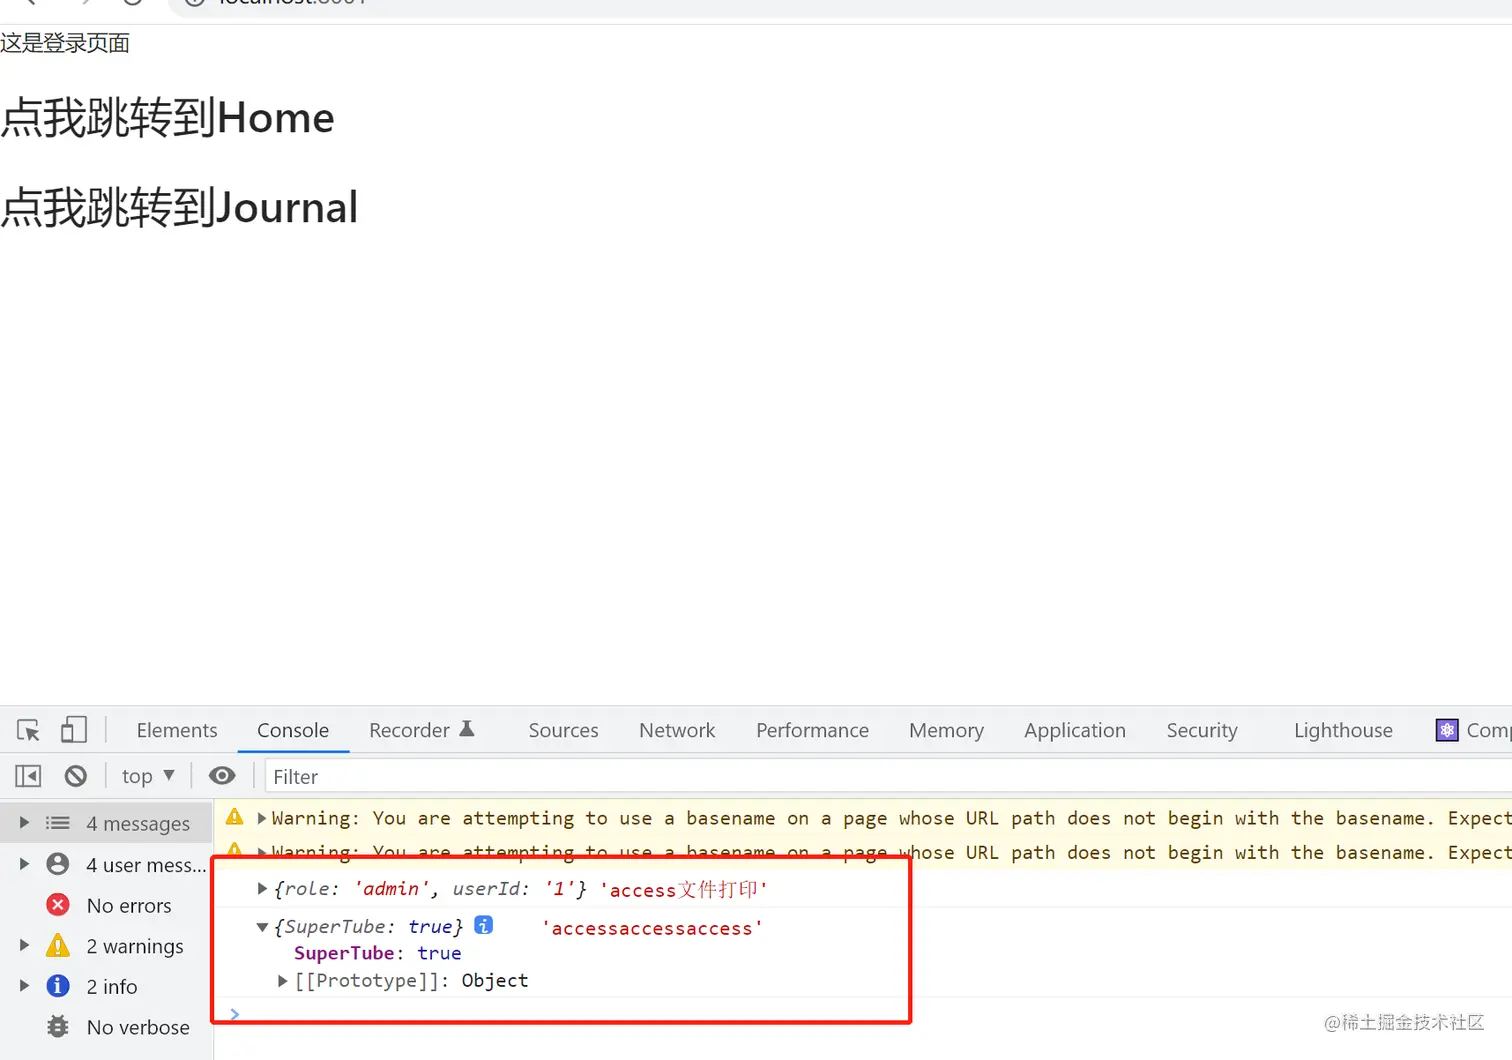Image resolution: width=1512 pixels, height=1060 pixels.
Task: Click the 'accessaccessaccess' log string
Action: click(652, 928)
